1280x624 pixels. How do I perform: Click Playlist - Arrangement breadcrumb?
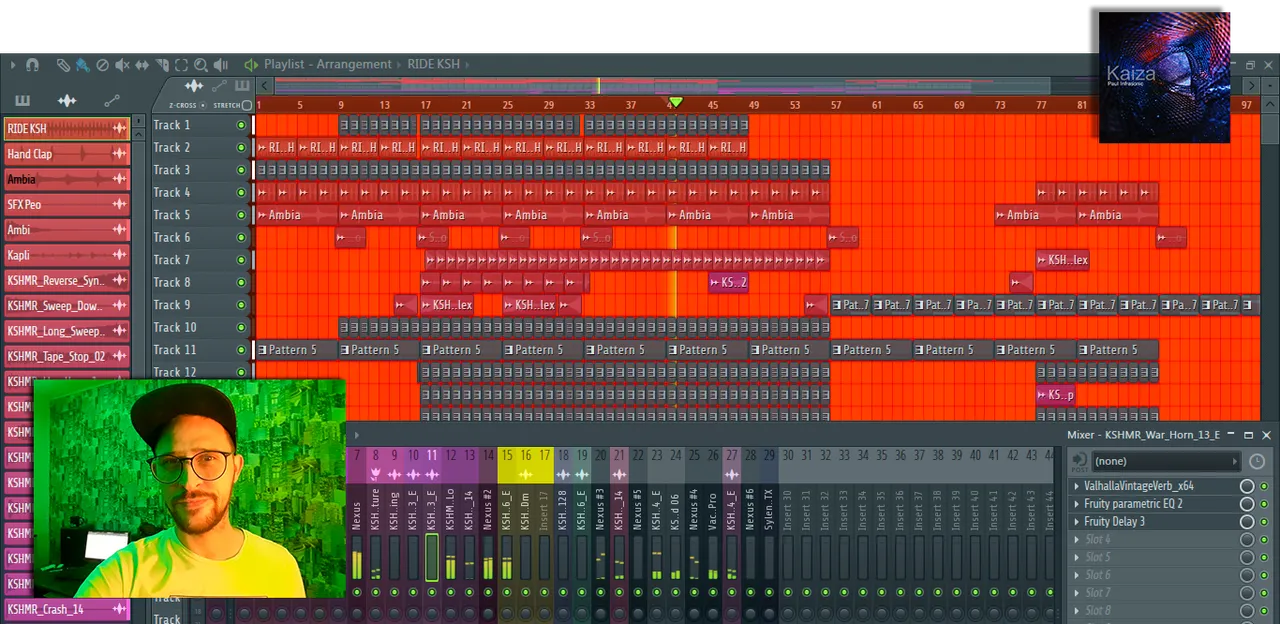point(328,65)
